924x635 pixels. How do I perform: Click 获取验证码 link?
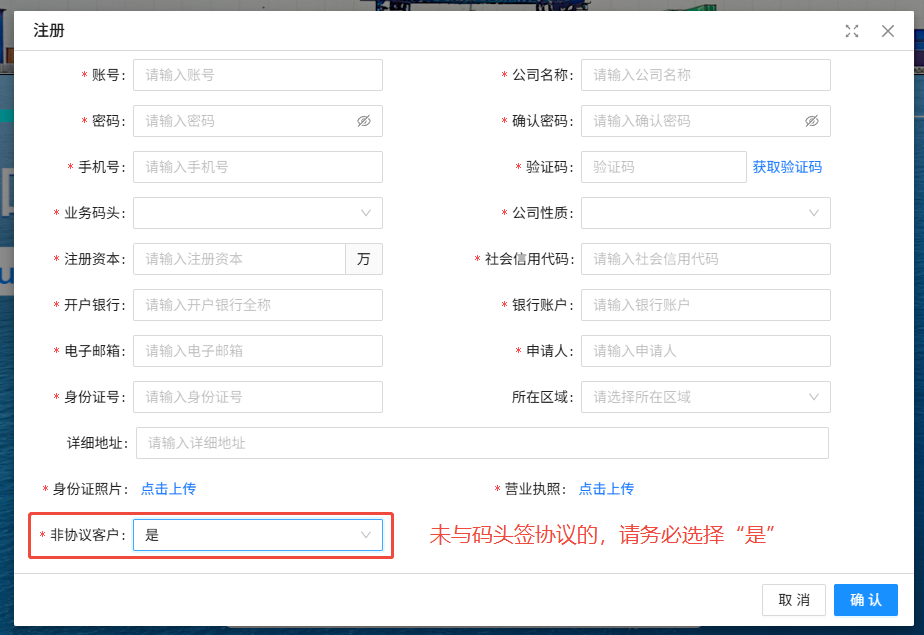point(787,167)
